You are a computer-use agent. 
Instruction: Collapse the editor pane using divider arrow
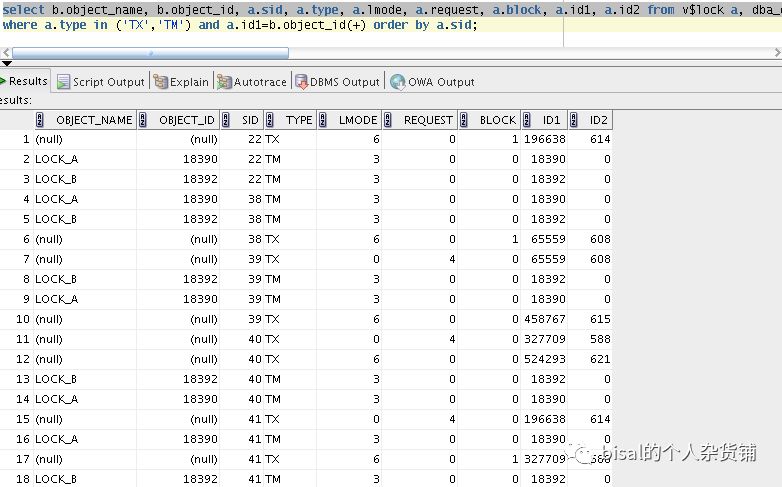point(7,63)
